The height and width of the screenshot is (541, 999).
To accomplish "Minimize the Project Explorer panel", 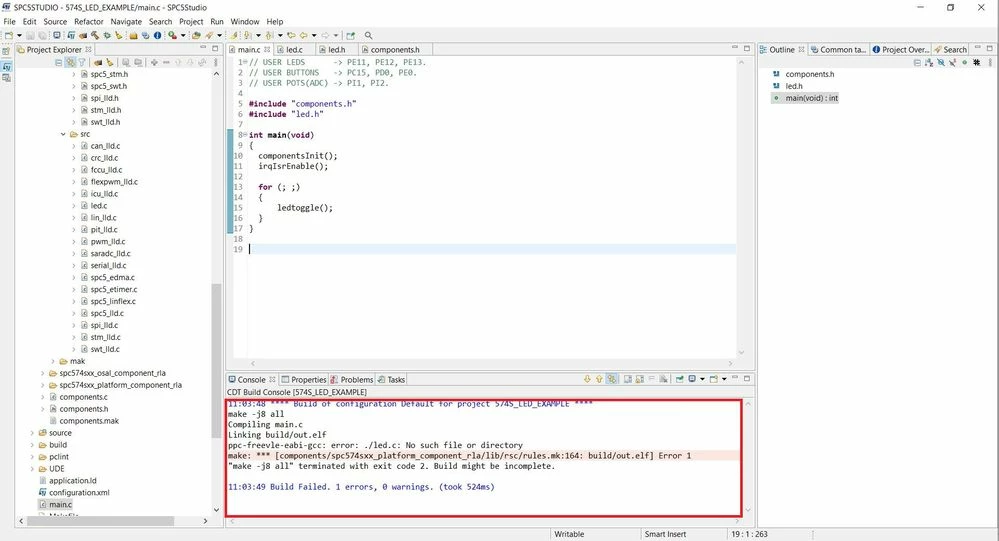I will click(203, 48).
